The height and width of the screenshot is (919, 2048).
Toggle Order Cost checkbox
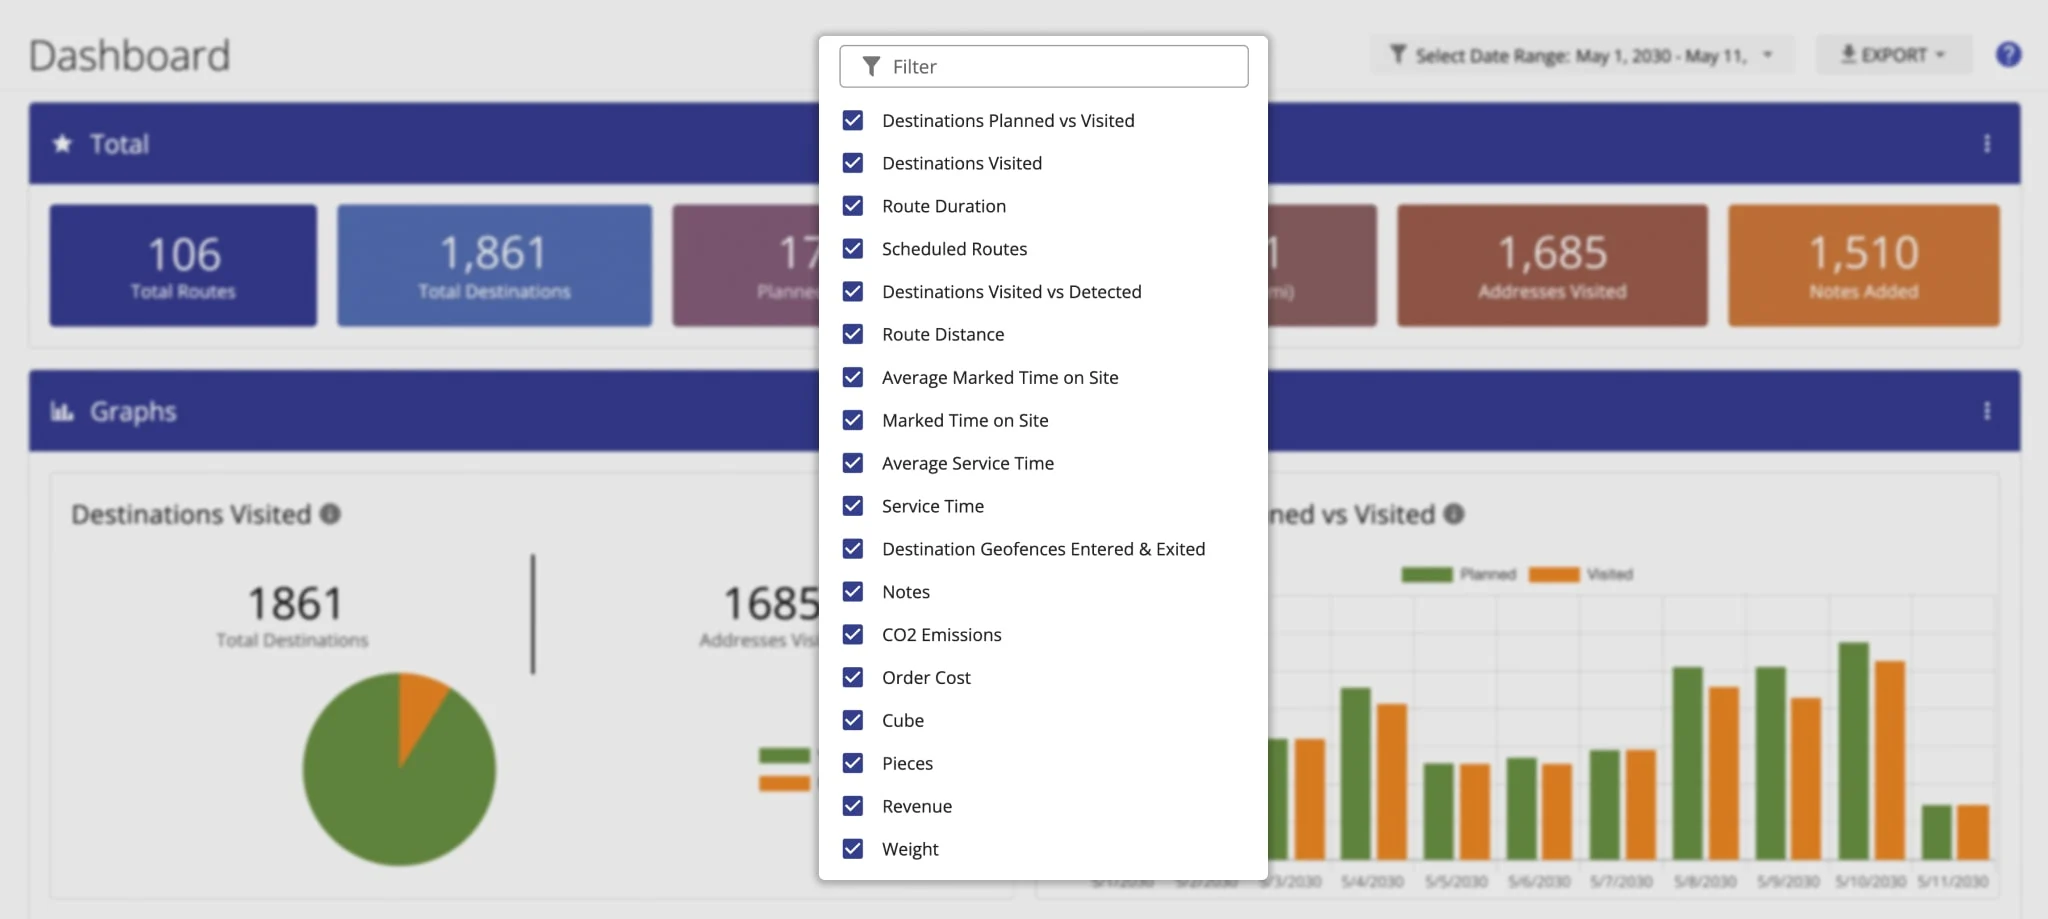point(853,677)
